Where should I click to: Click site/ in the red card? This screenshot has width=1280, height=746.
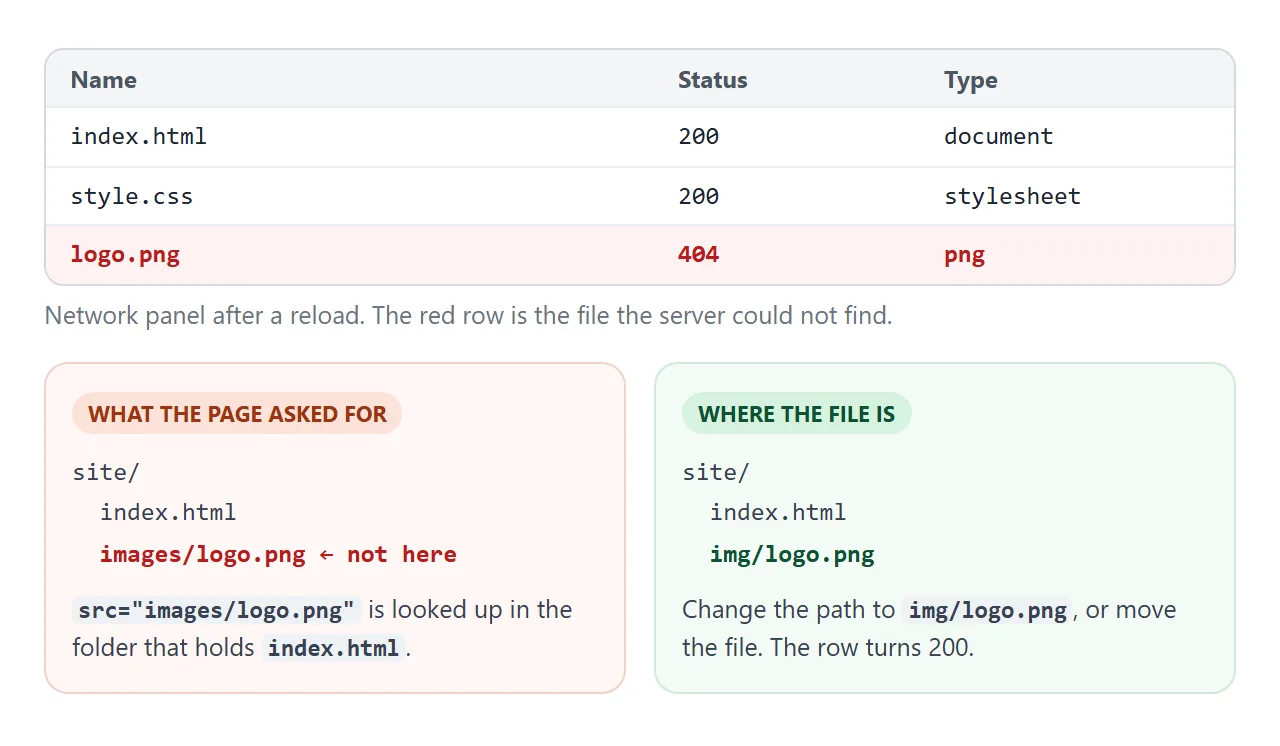(105, 472)
